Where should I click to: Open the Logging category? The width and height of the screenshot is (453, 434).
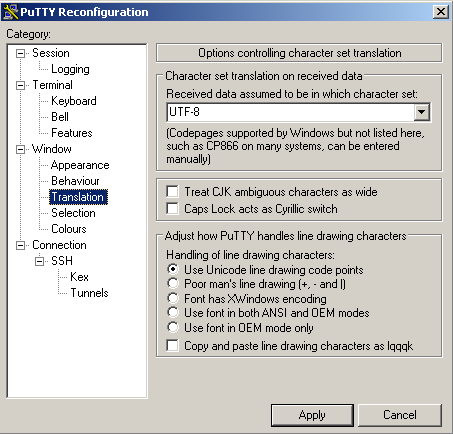coord(70,69)
